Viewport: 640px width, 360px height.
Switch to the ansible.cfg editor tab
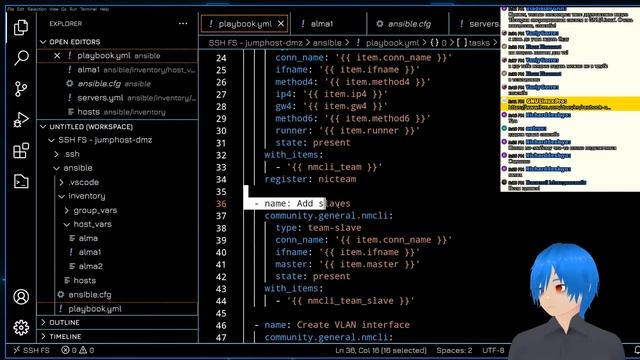pyautogui.click(x=409, y=24)
